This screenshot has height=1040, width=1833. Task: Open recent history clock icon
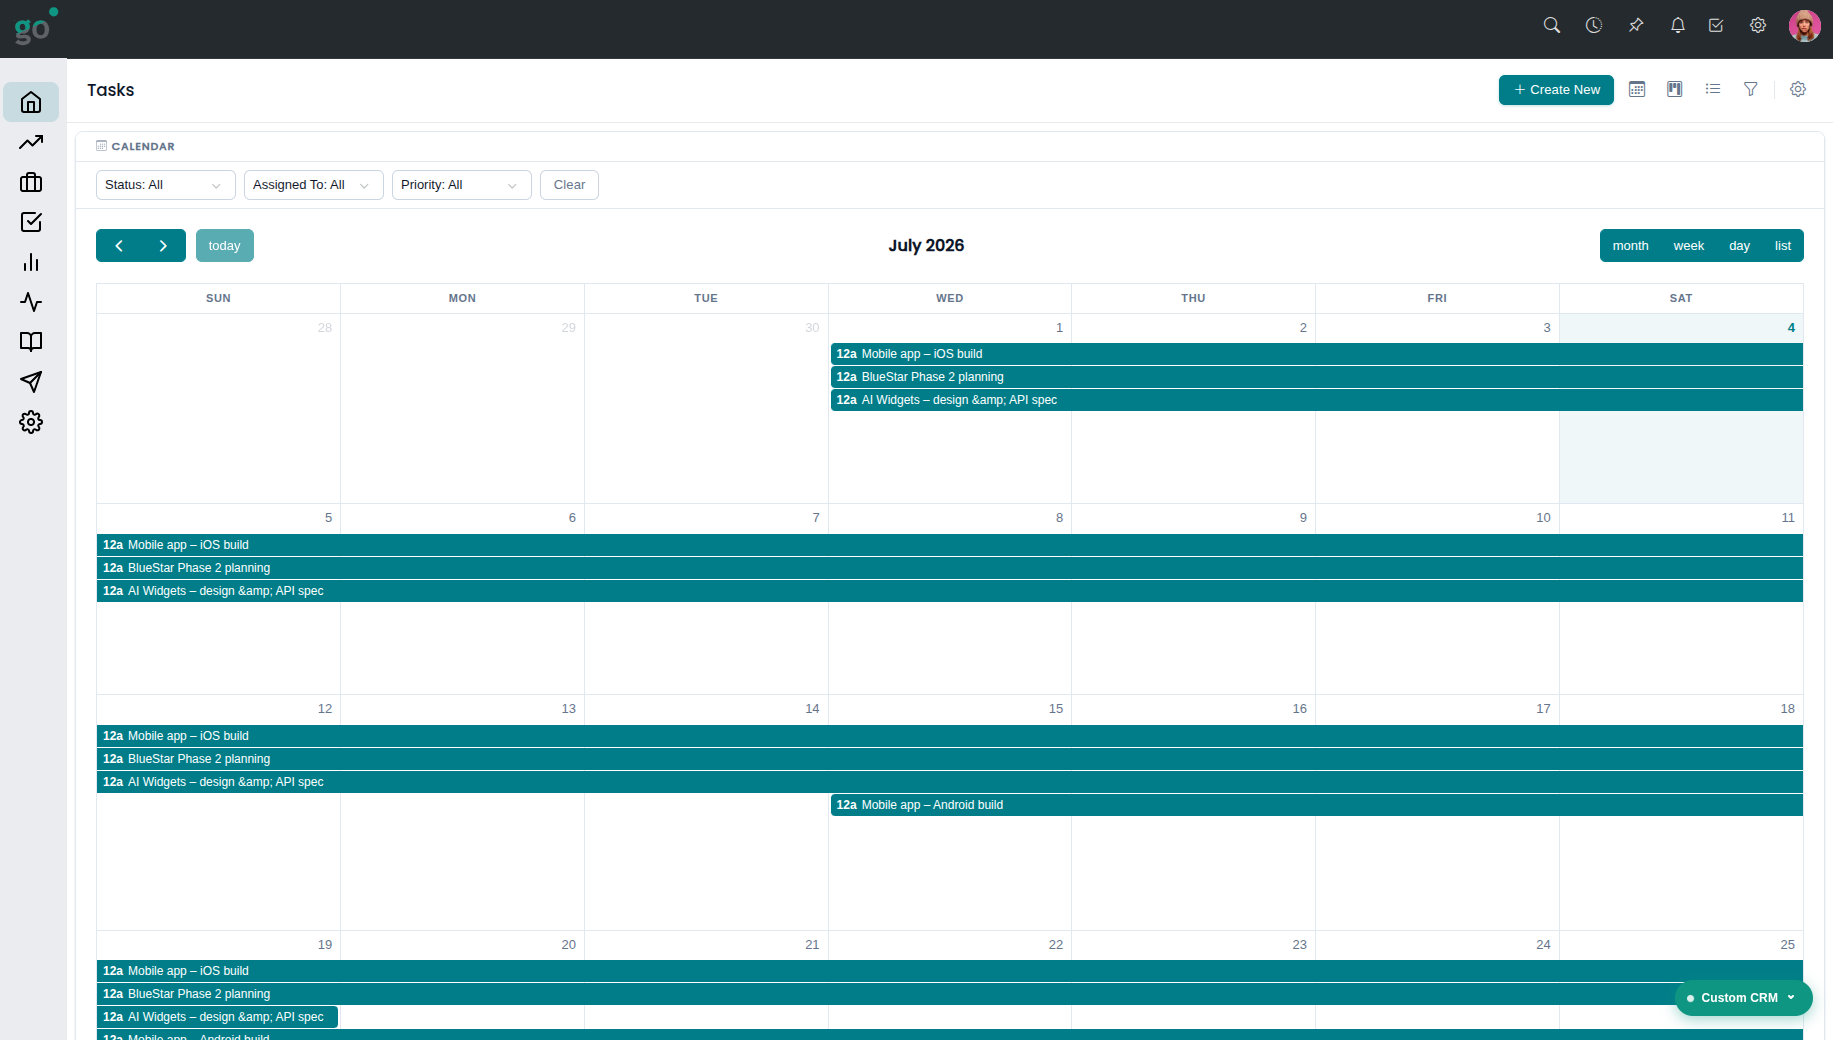coord(1594,25)
